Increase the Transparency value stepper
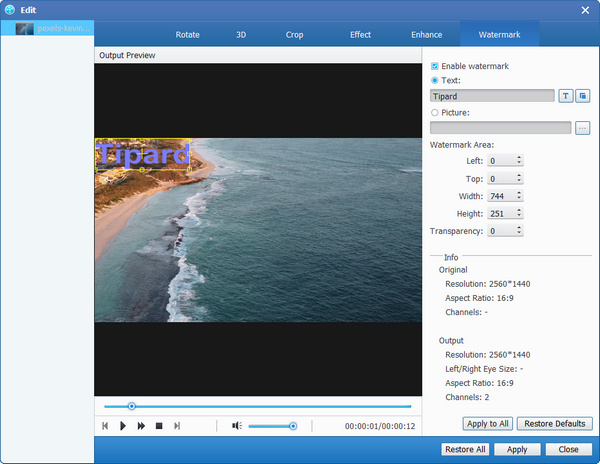The width and height of the screenshot is (600, 464). coord(519,228)
